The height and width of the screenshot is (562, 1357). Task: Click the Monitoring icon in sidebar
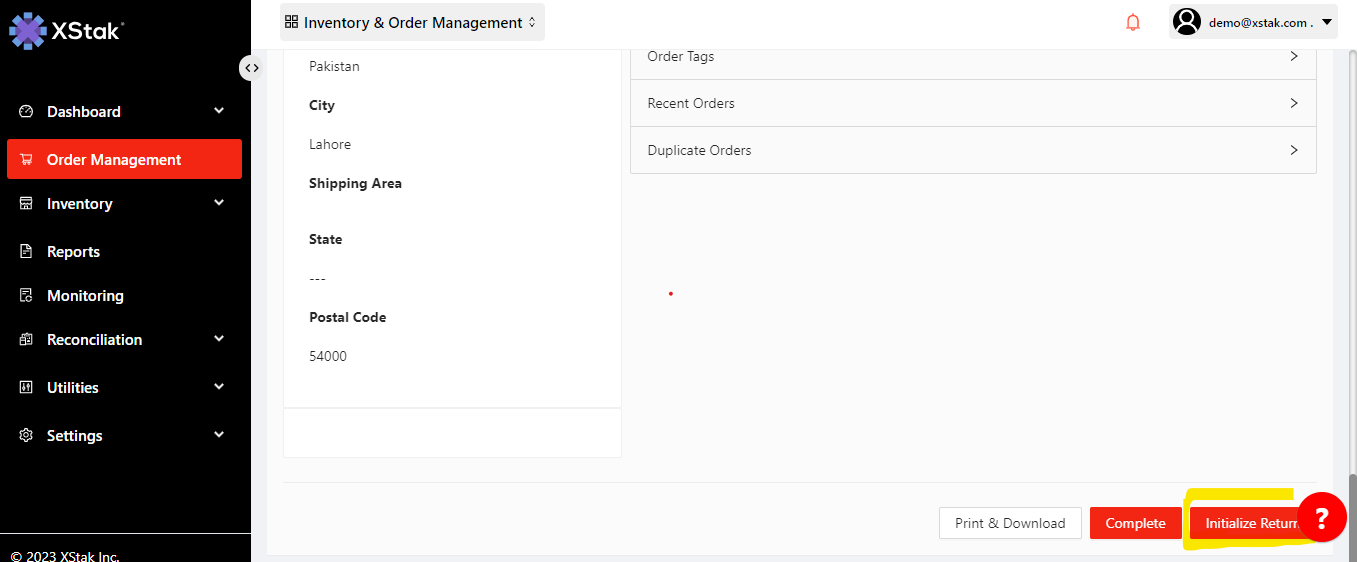[x=27, y=296]
